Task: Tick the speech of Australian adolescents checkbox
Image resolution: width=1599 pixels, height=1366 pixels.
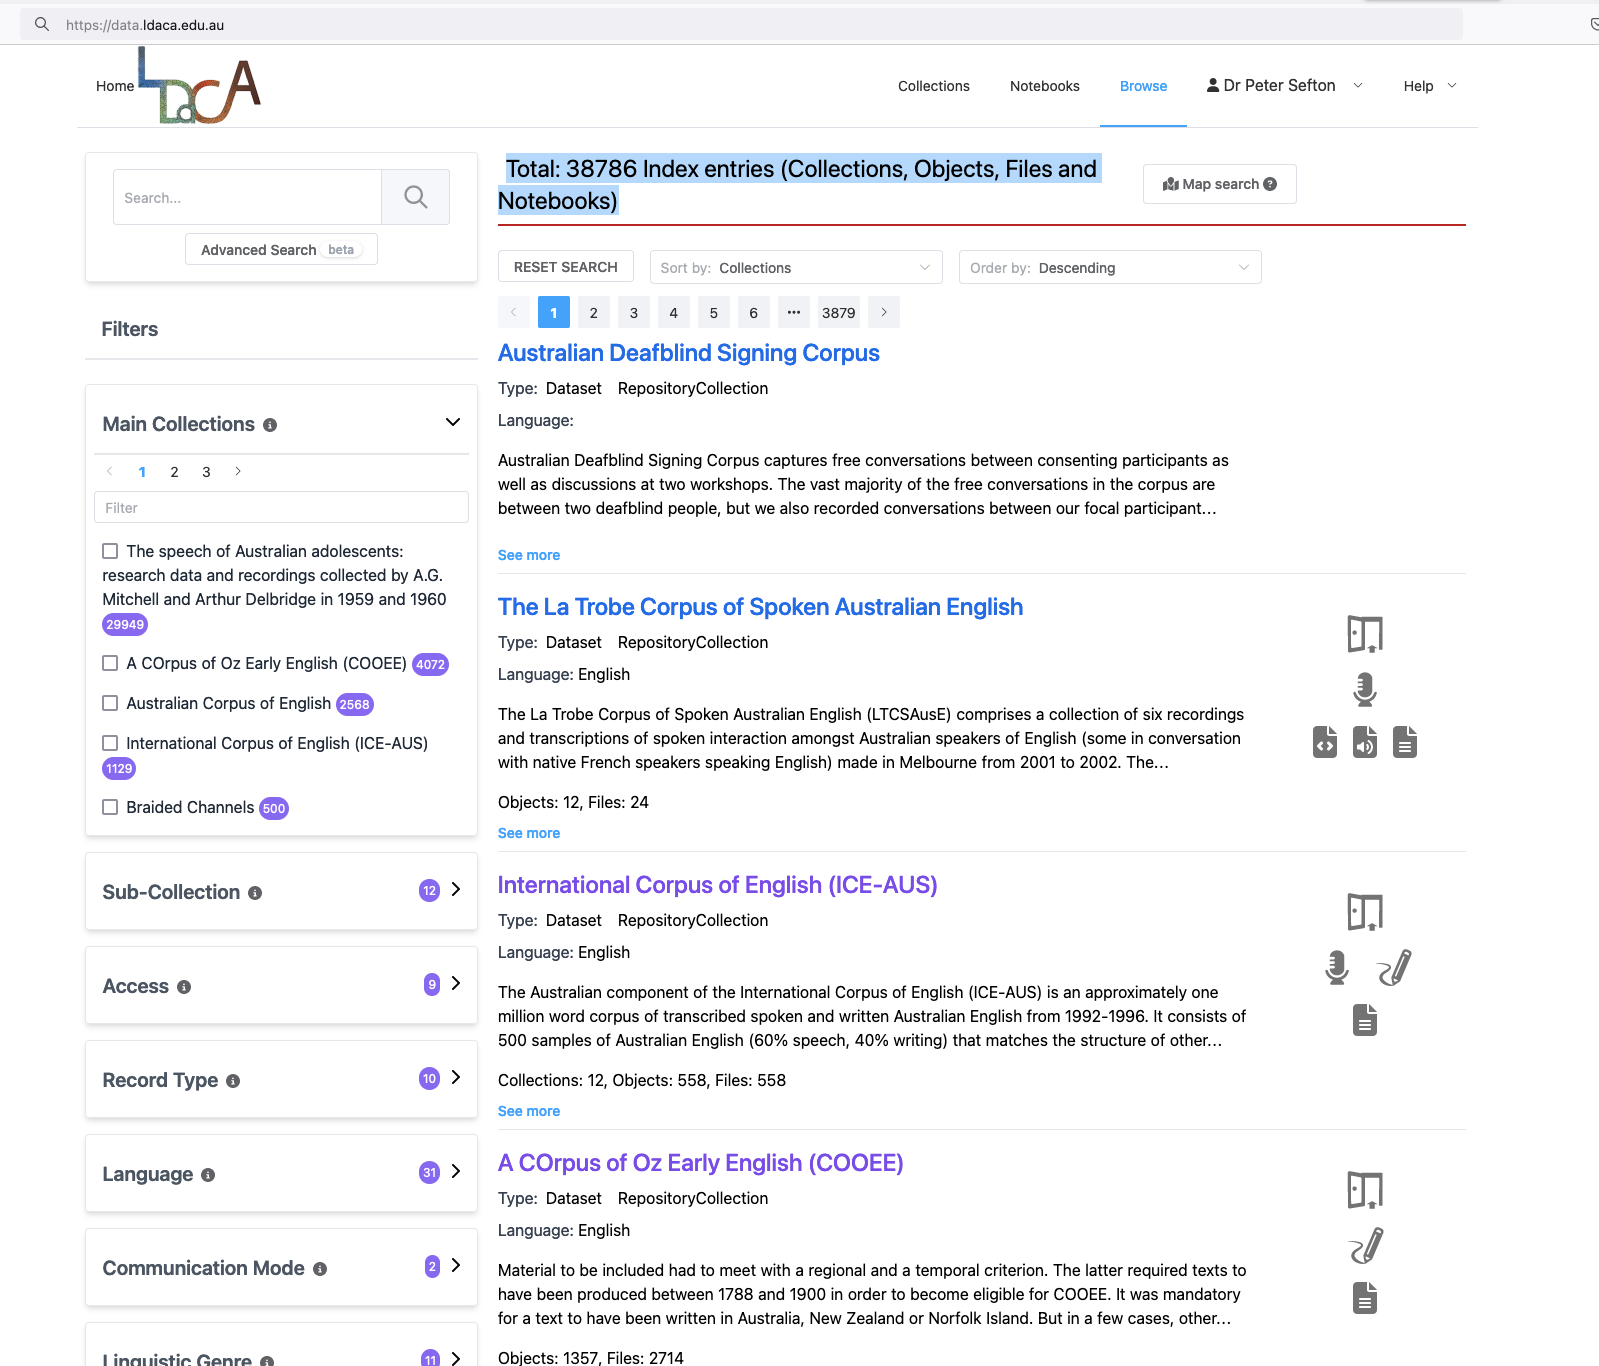Action: [110, 551]
